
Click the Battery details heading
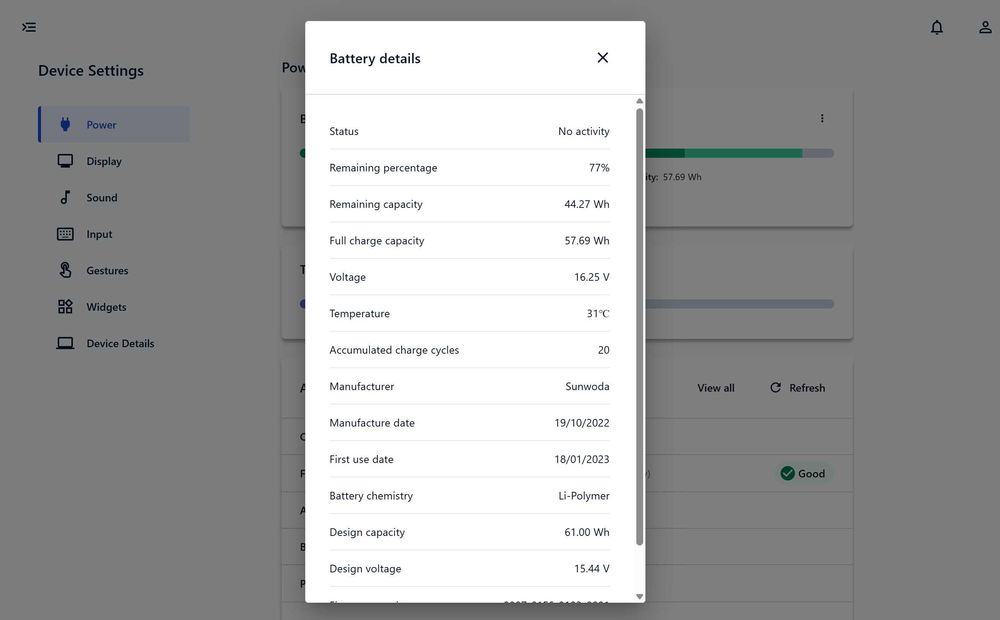tap(375, 59)
